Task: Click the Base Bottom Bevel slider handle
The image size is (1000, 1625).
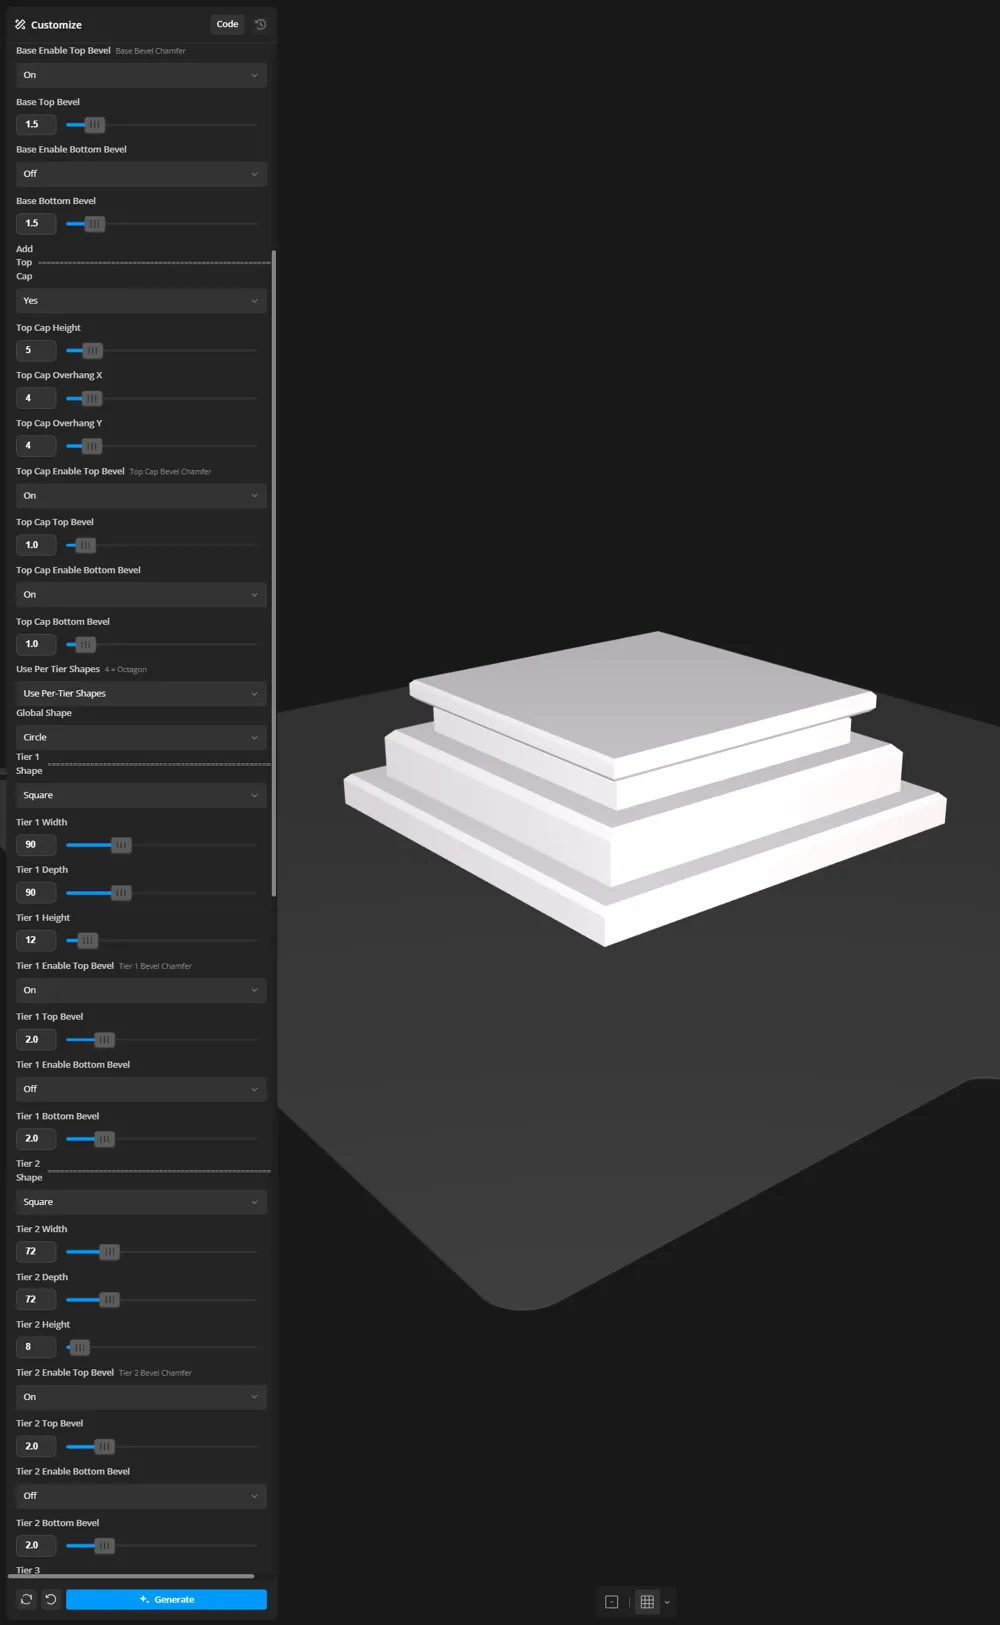Action: coord(94,224)
